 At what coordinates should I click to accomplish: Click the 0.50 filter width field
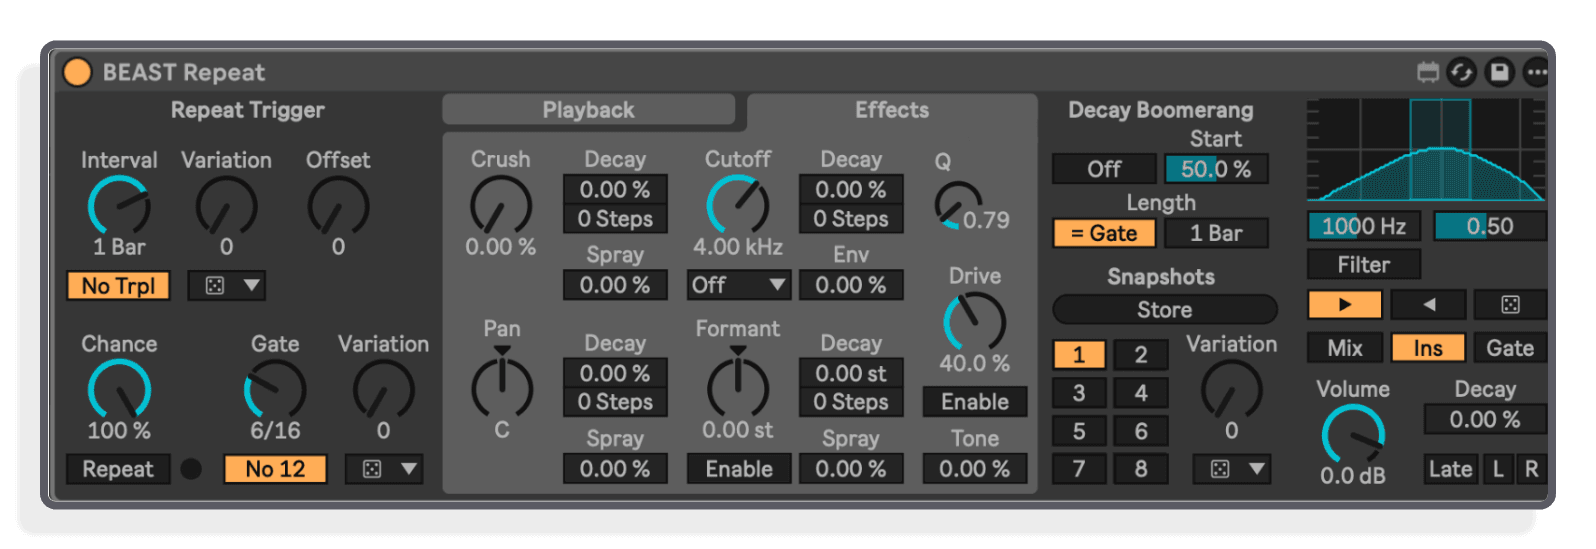[x=1490, y=226]
